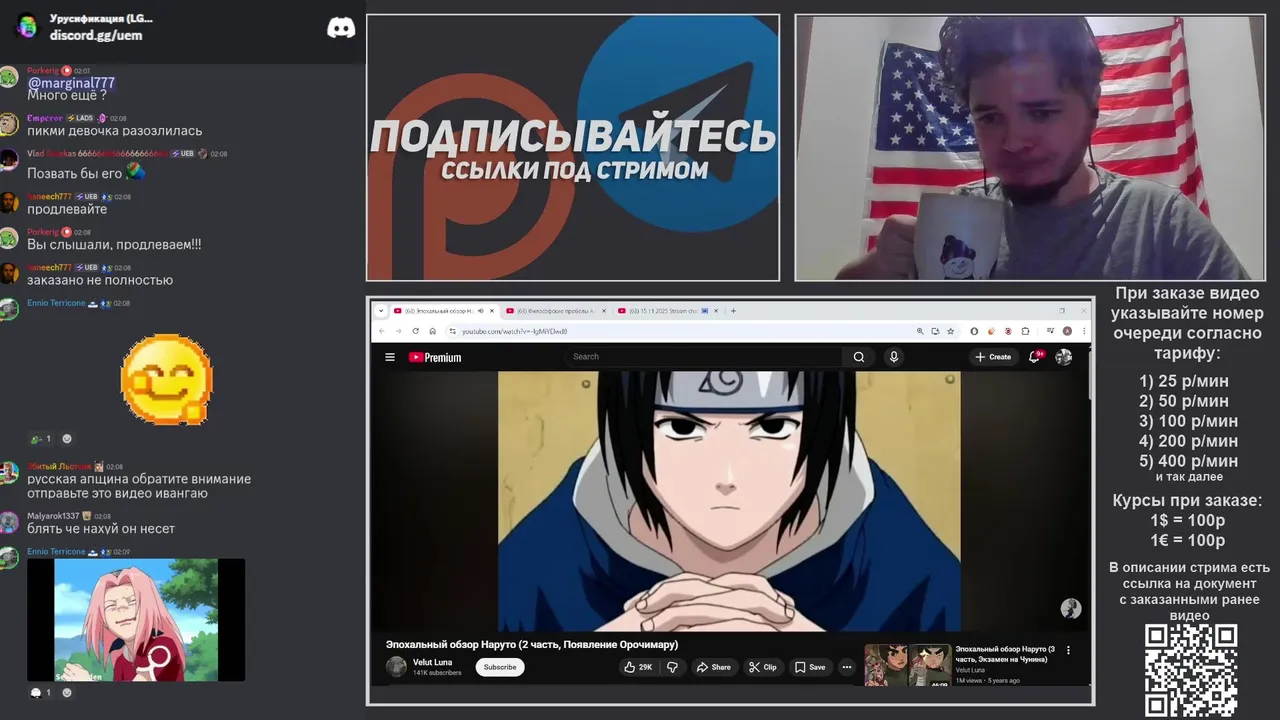
Task: Reload the YouTube page
Action: coord(416,331)
